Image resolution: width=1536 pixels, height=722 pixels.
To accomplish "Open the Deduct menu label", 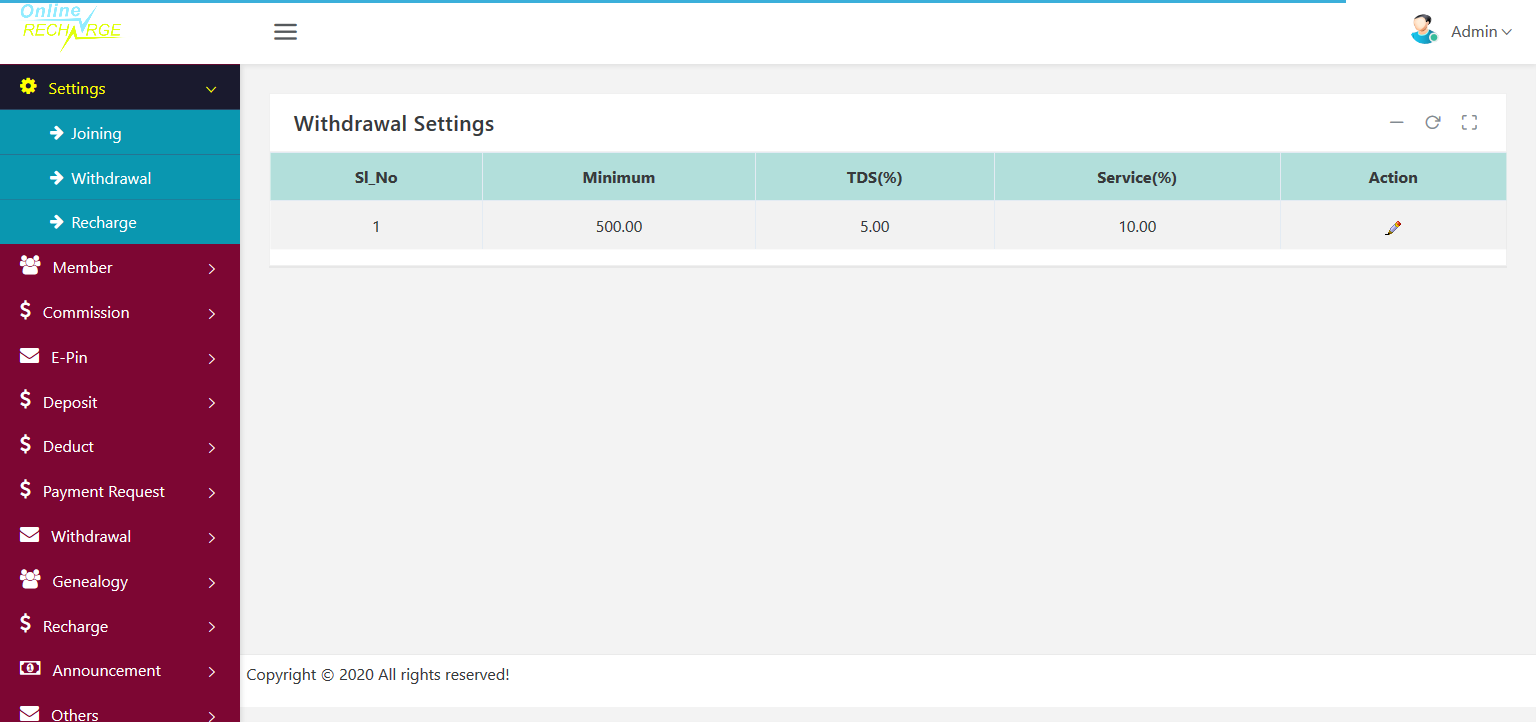I will [x=68, y=446].
